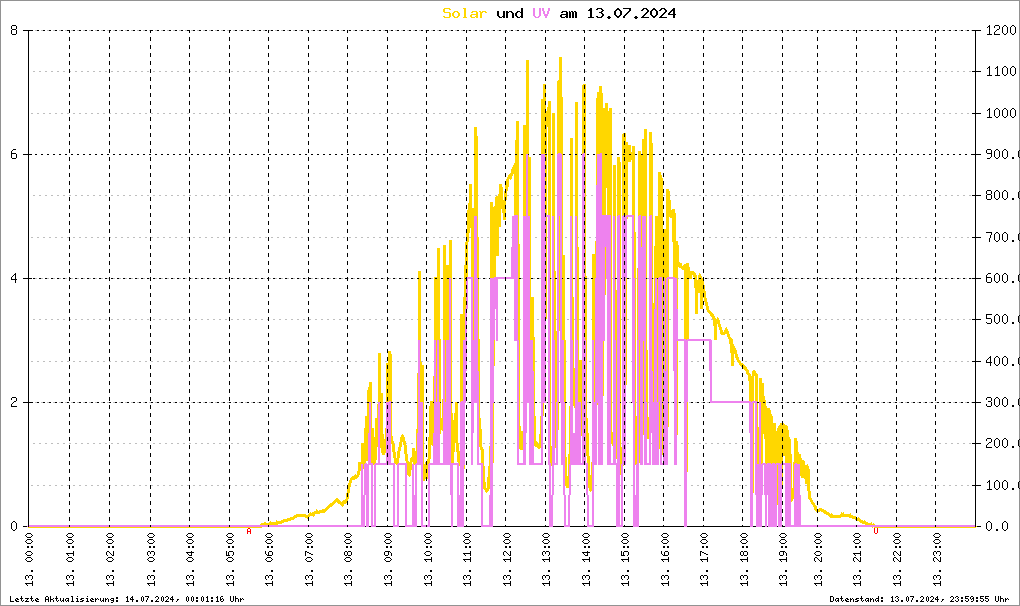The height and width of the screenshot is (606, 1020).
Task: Click the right axis label "300.0"
Action: (x=1002, y=402)
